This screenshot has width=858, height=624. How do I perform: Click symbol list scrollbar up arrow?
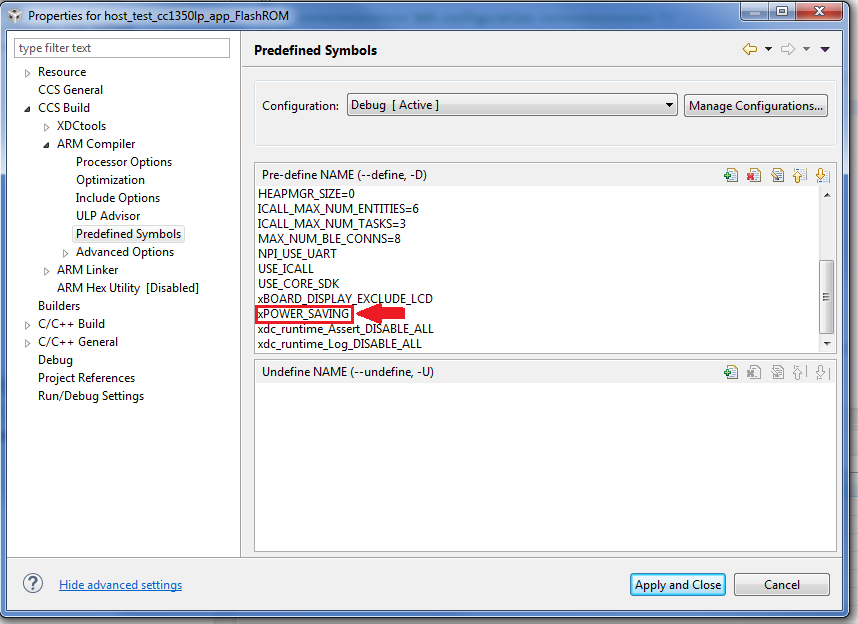[x=827, y=195]
